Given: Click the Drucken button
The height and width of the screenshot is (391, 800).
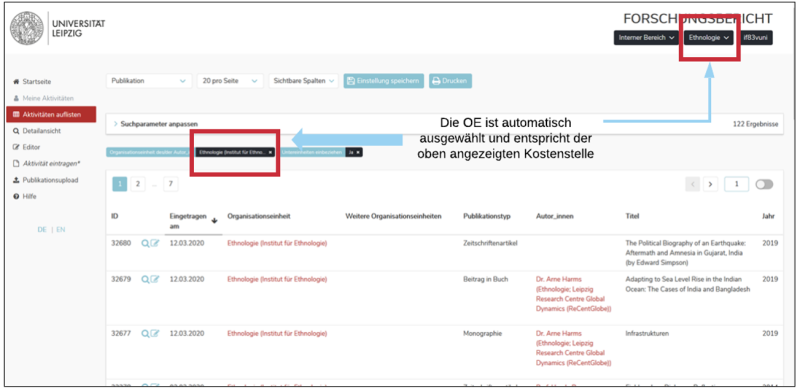Looking at the screenshot, I should [451, 81].
